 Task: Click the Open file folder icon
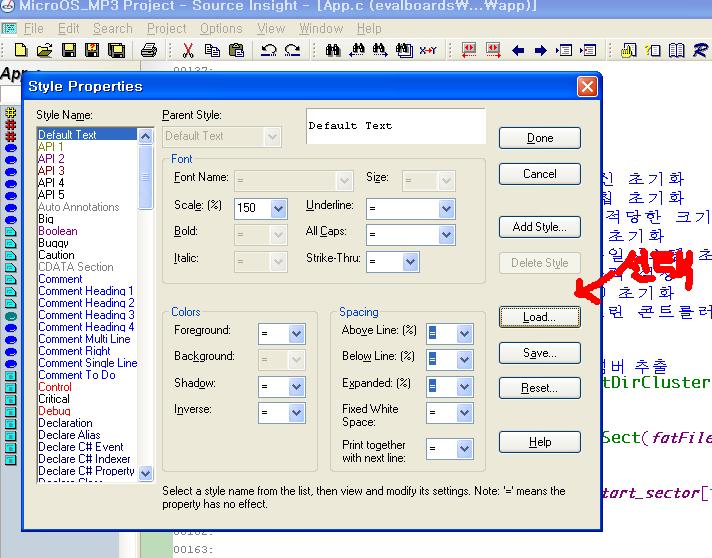click(x=44, y=50)
